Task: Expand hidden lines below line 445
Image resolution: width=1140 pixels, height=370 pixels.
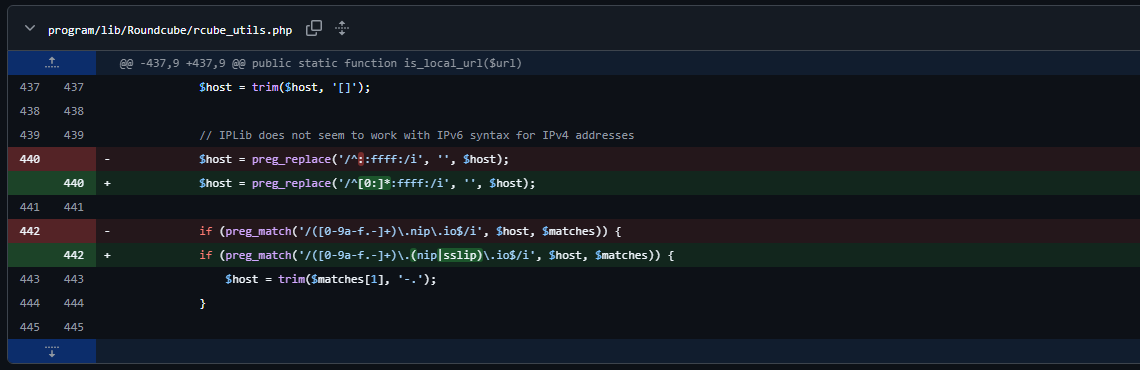Action: (x=52, y=351)
